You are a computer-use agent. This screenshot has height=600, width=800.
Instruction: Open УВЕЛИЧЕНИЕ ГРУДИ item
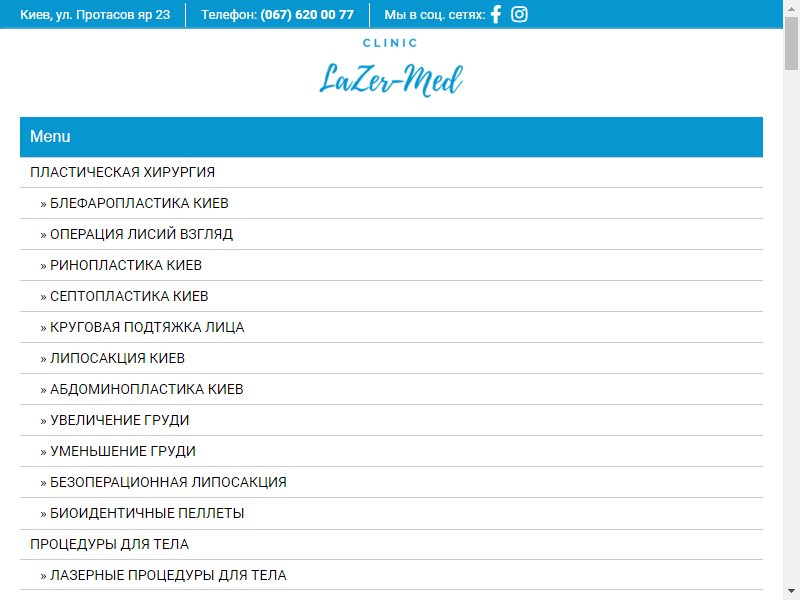pyautogui.click(x=391, y=420)
